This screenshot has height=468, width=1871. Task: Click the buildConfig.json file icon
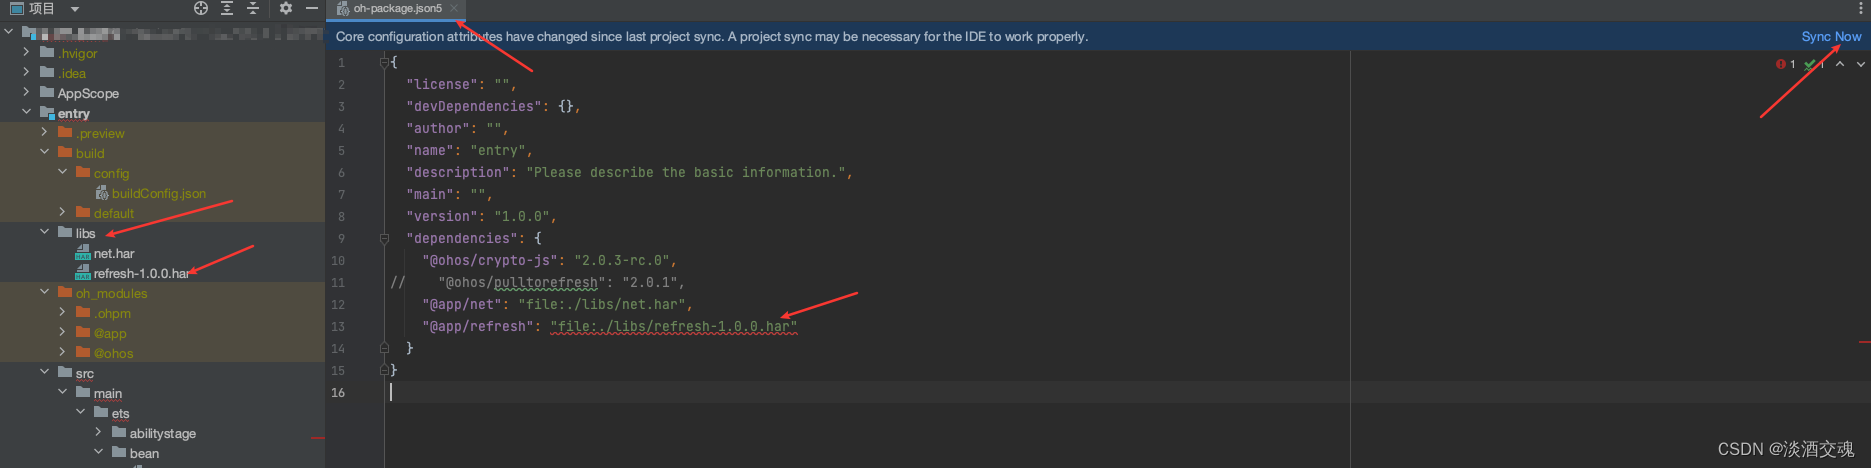tap(101, 193)
